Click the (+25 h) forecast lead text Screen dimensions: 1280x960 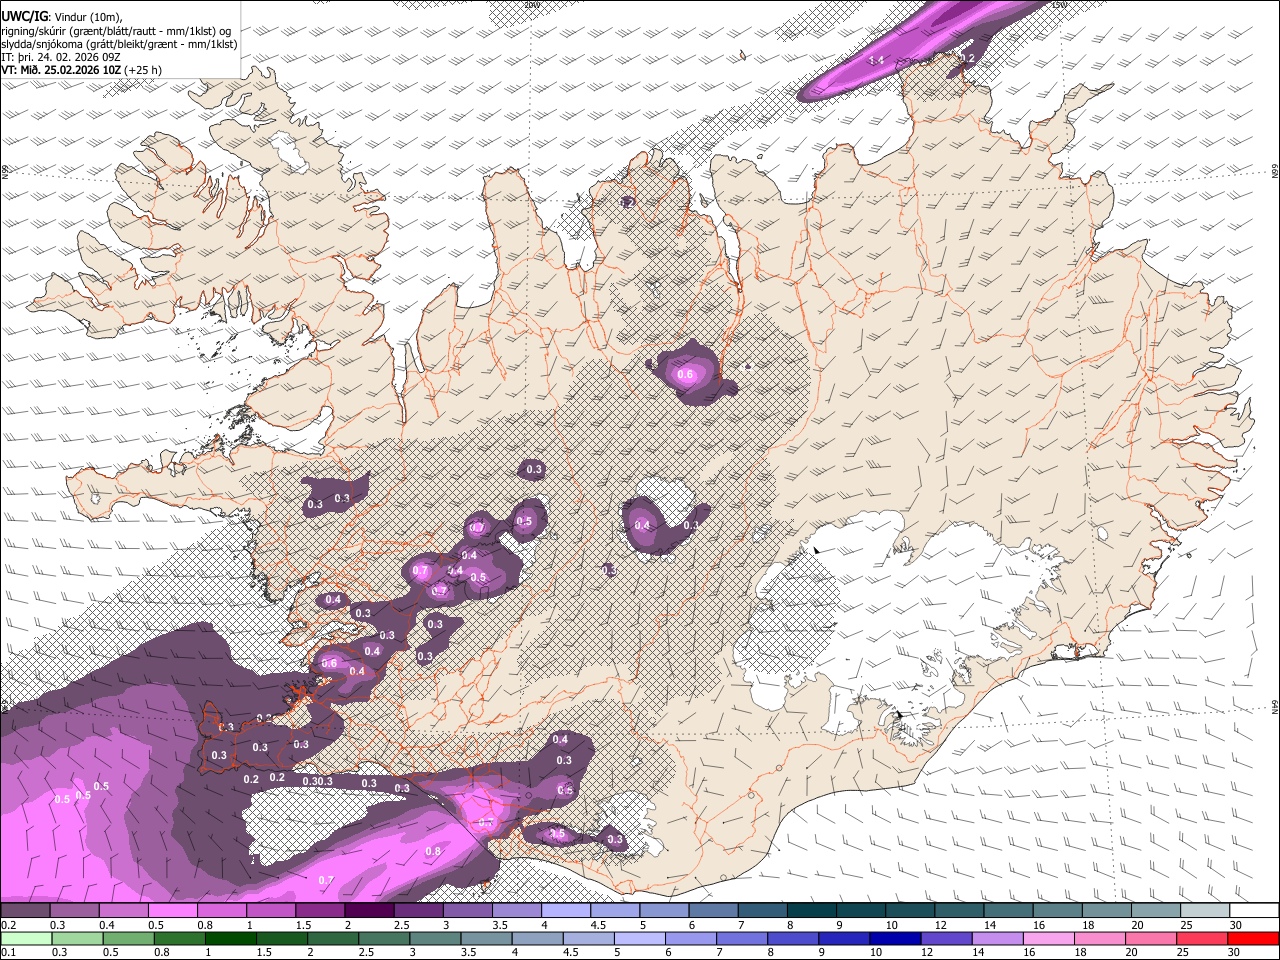(x=143, y=70)
